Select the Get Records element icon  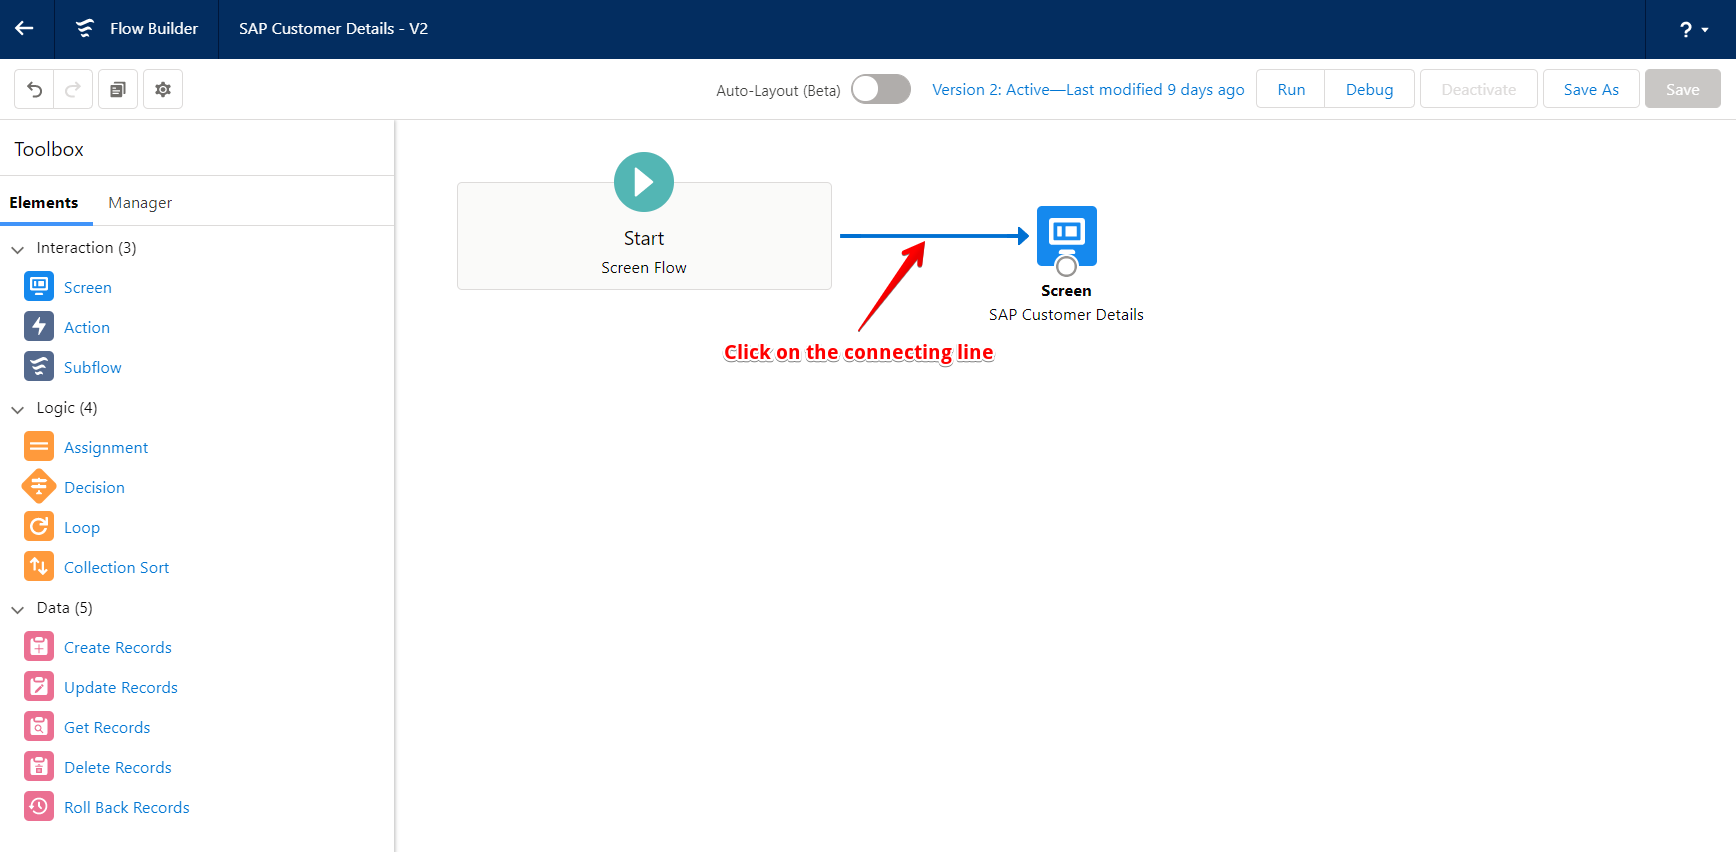39,727
